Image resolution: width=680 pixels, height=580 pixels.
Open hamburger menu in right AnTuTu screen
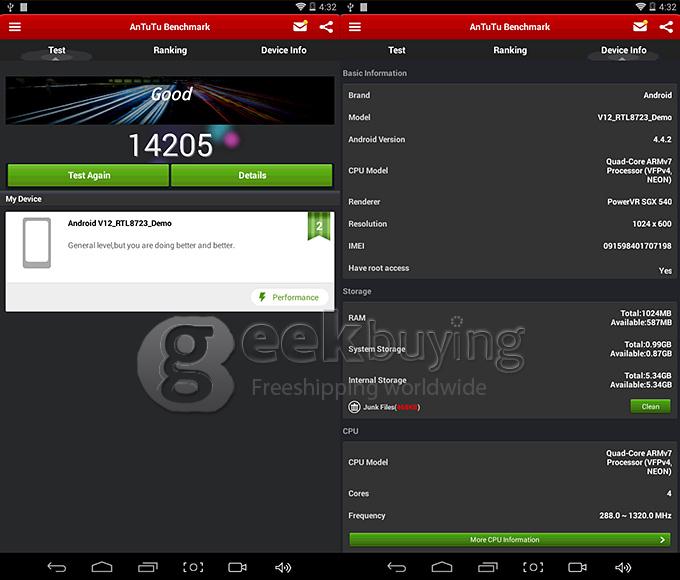coord(355,27)
